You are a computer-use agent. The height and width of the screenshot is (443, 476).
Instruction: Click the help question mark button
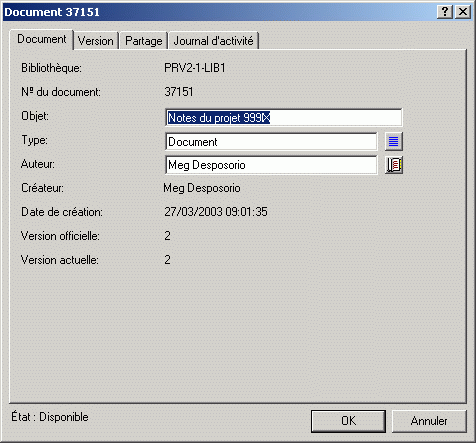445,12
